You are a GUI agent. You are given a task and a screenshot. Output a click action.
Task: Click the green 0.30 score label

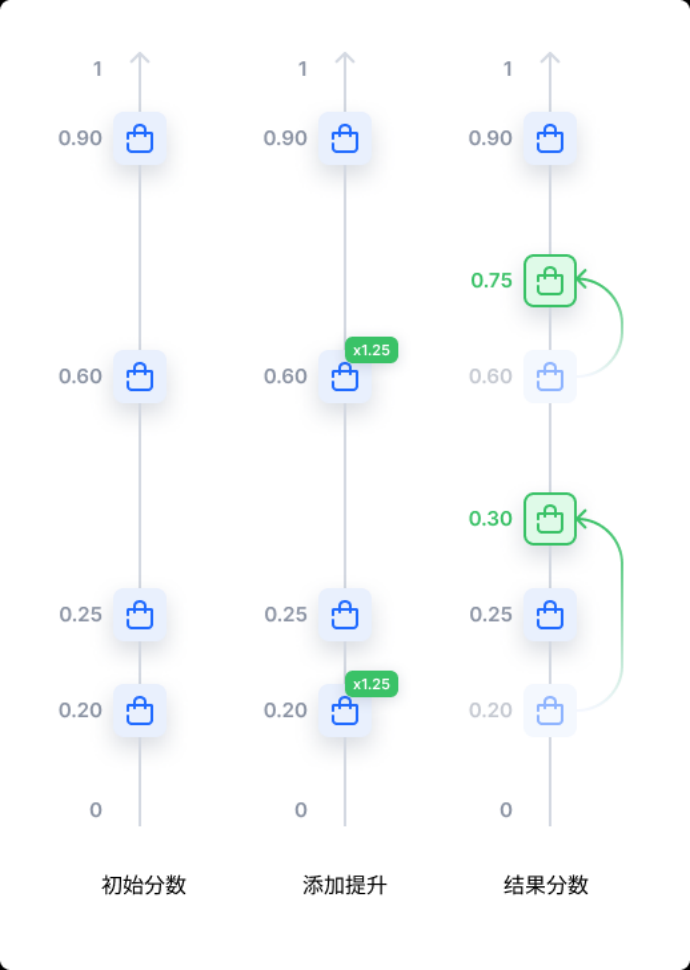491,518
